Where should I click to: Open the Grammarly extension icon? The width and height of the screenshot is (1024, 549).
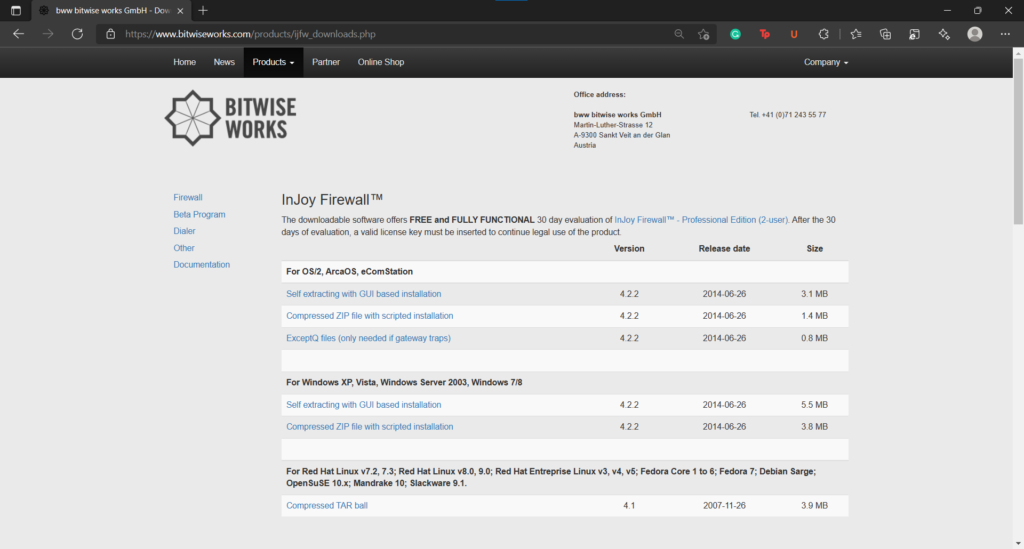(735, 34)
